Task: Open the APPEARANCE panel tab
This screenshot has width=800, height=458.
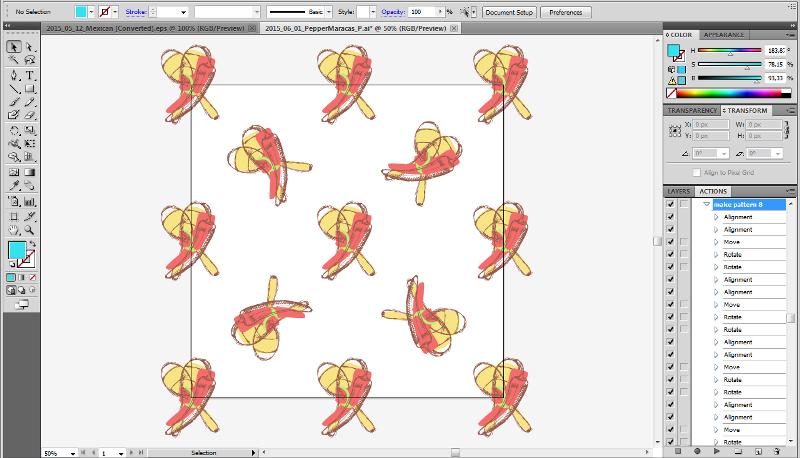Action: [x=723, y=35]
